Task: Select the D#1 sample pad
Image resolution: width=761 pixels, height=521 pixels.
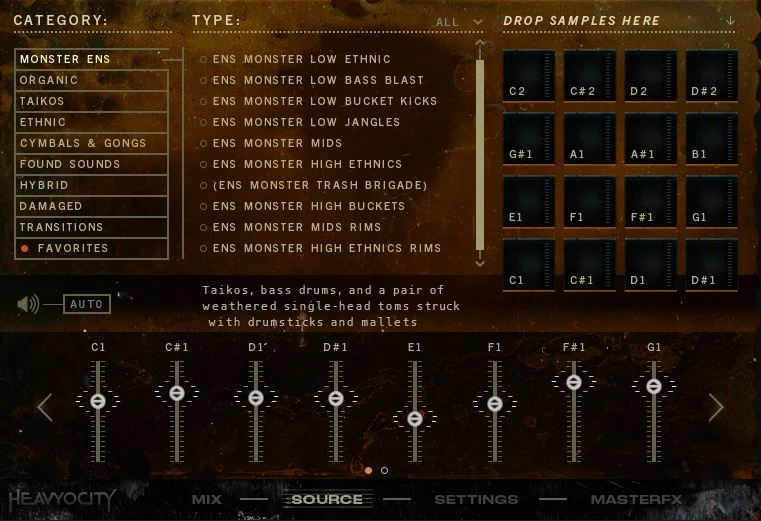Action: (x=711, y=265)
